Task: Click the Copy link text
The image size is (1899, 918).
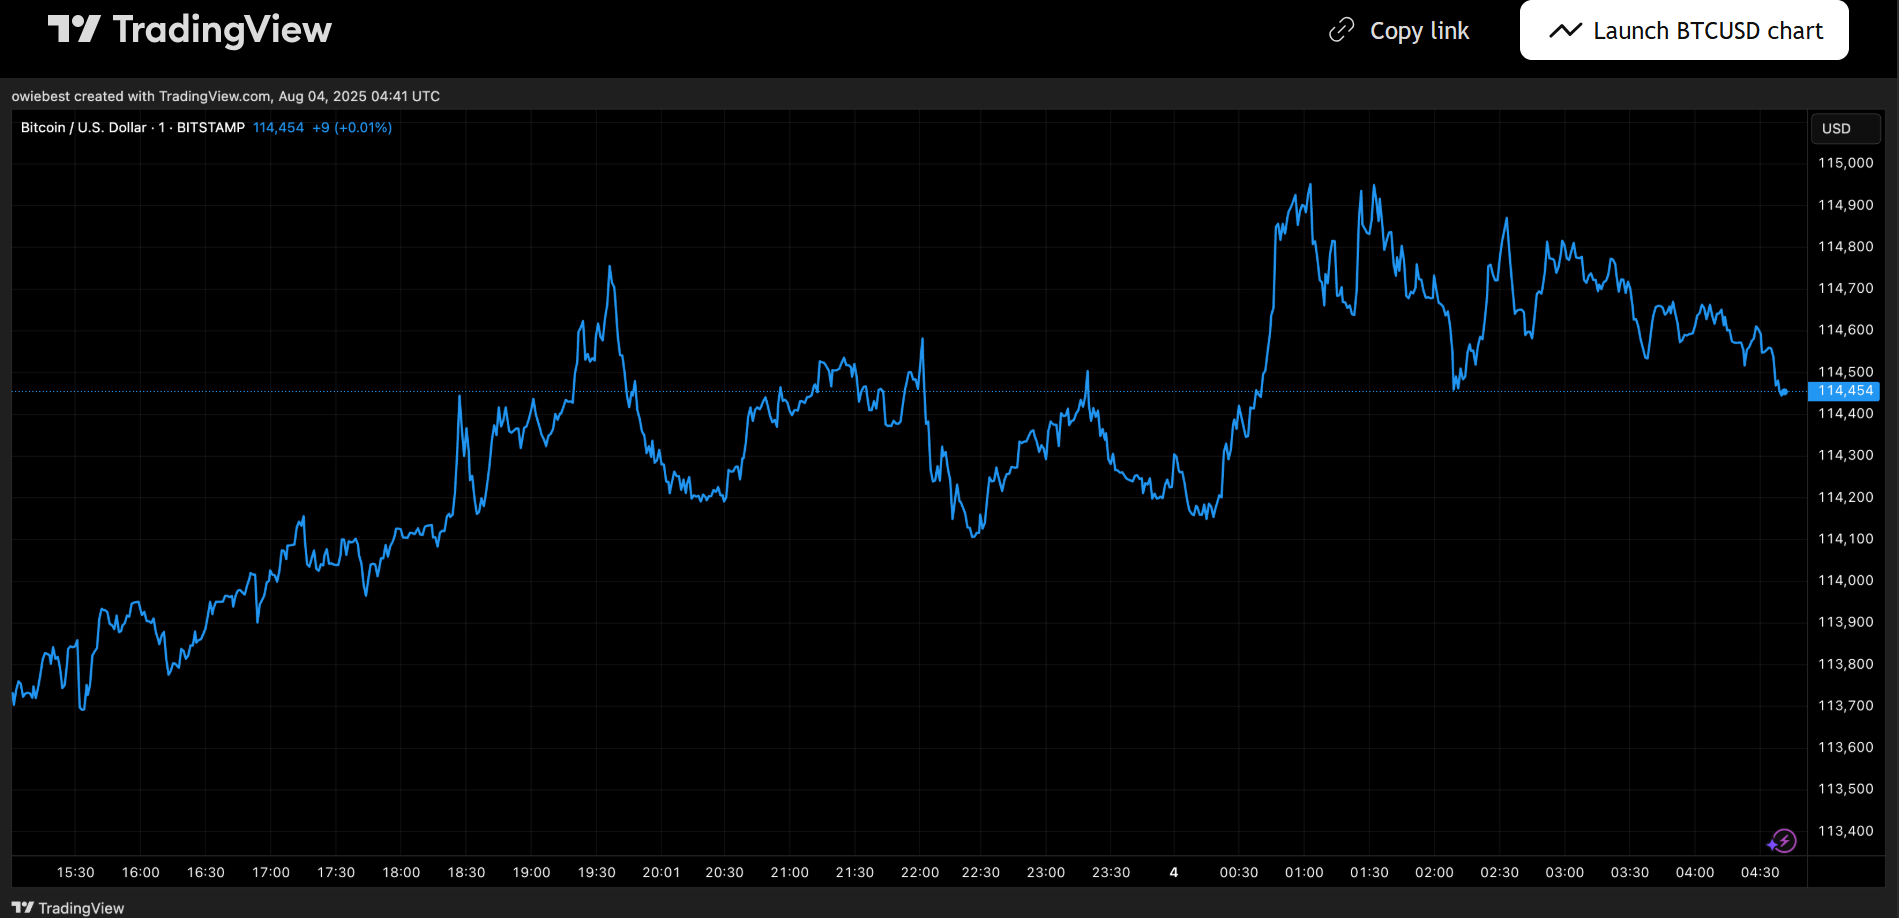Action: pos(1419,31)
